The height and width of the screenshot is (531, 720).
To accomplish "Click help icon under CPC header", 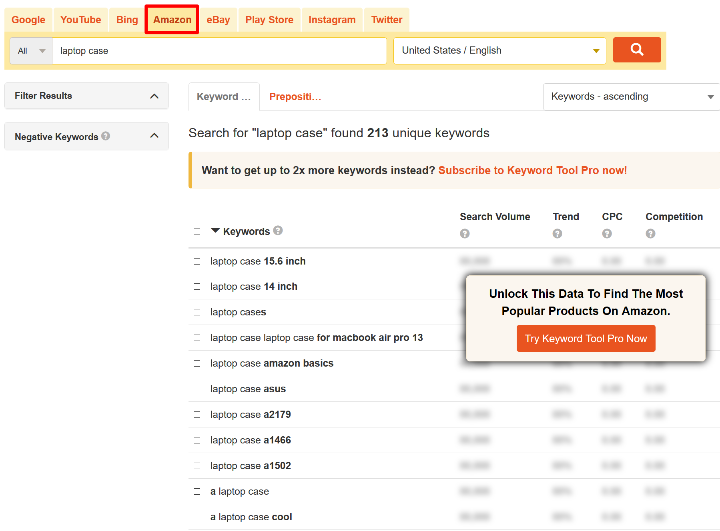I will [x=606, y=234].
